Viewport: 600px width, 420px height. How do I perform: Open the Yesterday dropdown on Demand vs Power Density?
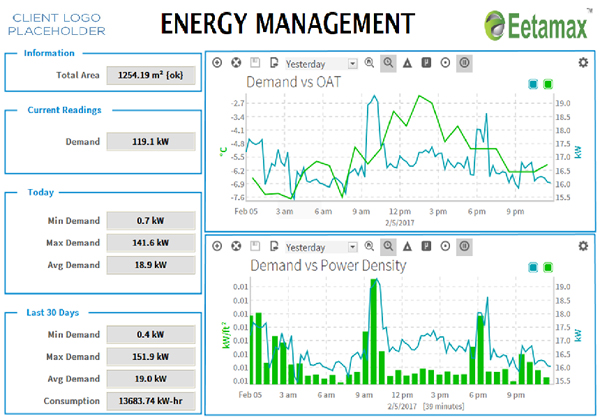(x=321, y=247)
